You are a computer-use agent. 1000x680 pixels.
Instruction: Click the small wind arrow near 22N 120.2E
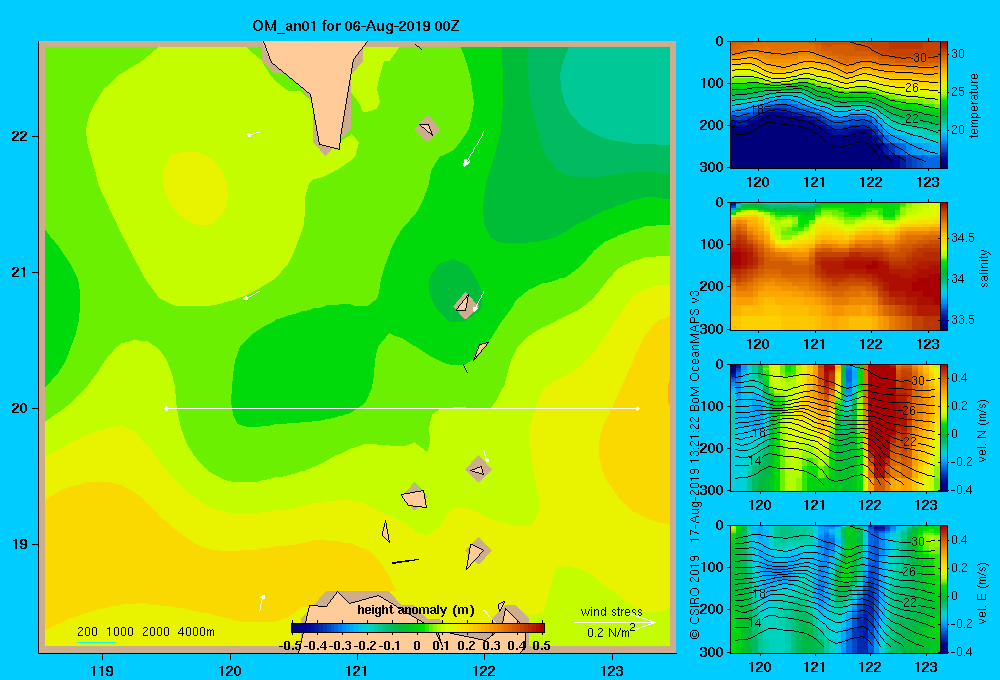(x=253, y=134)
